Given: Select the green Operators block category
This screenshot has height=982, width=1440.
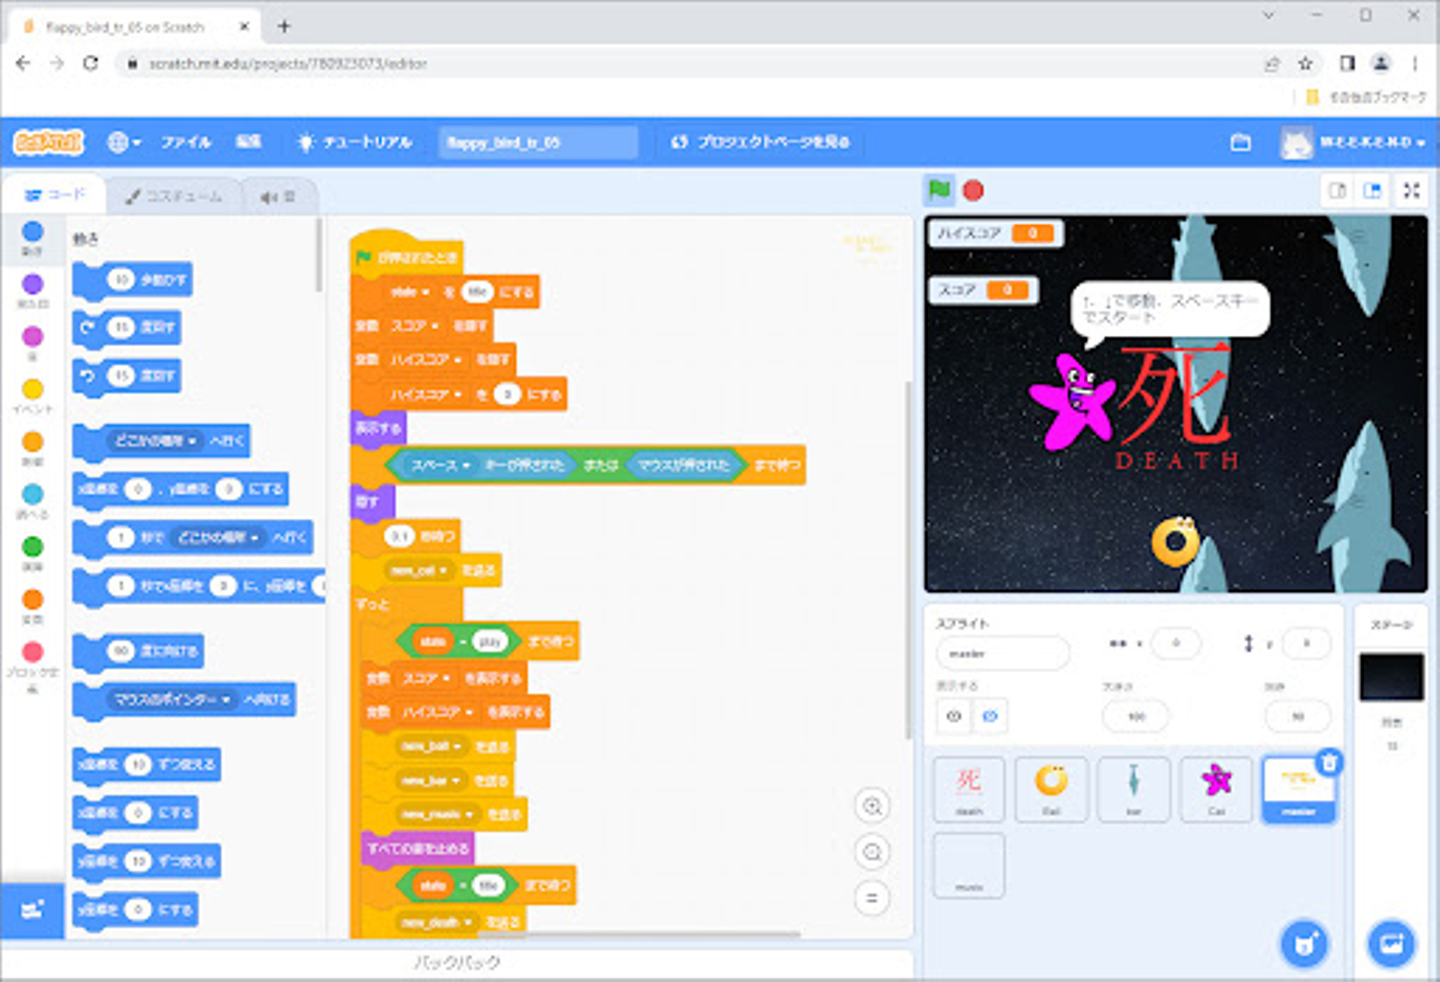Looking at the screenshot, I should point(33,554).
